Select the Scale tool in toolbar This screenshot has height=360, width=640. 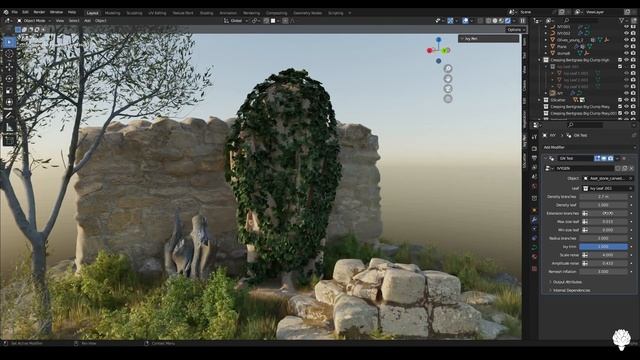click(x=9, y=91)
